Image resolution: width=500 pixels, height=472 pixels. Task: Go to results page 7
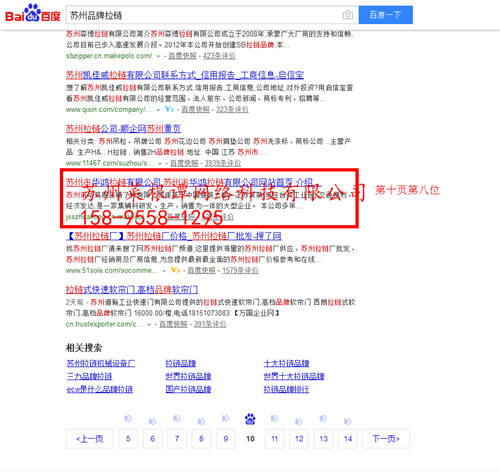177,439
